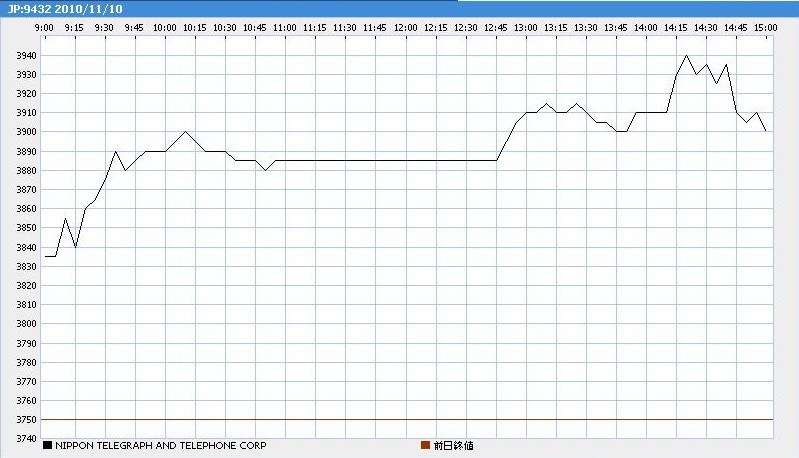Click the 12:00 time axis label
Viewport: 799px width, 458px height.
[405, 28]
